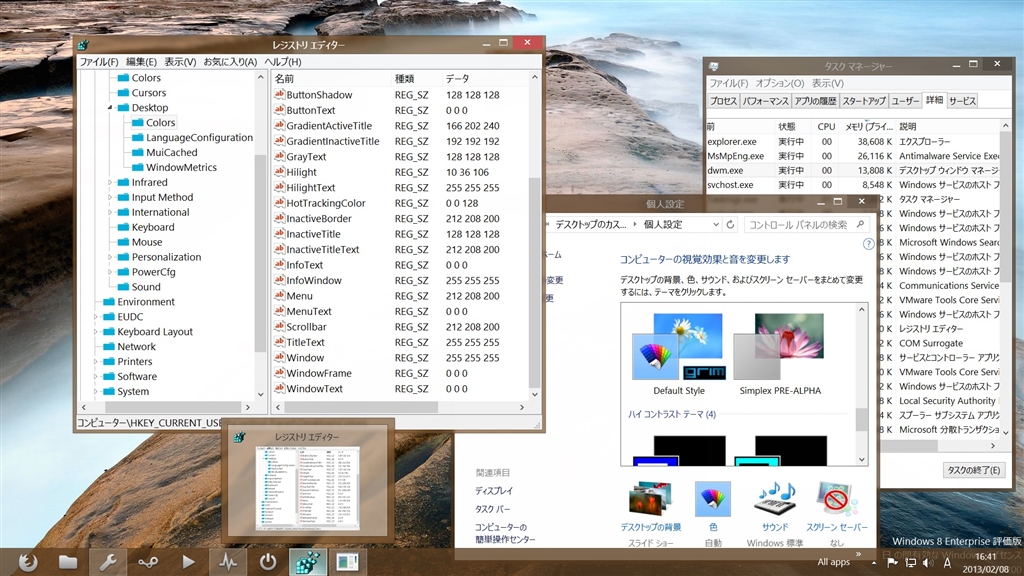The height and width of the screenshot is (576, 1024).
Task: Click the タスクの終了(E) button
Action: 973,470
